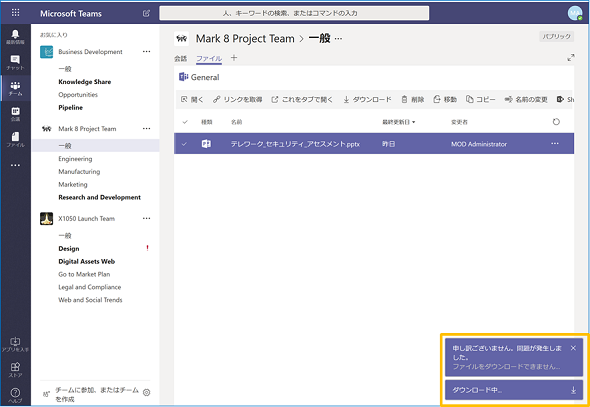Select the ファイル tab
This screenshot has height=407, width=590.
[209, 58]
